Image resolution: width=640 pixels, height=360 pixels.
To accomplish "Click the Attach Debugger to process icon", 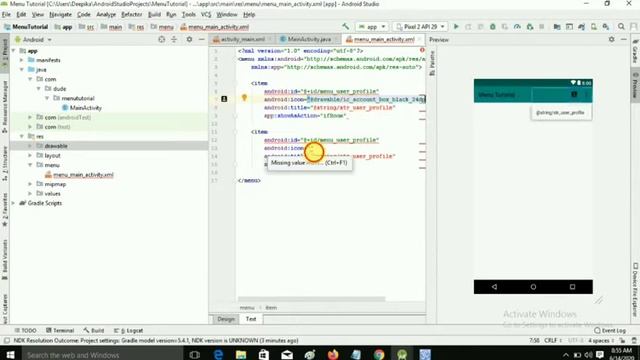I will tap(530, 27).
